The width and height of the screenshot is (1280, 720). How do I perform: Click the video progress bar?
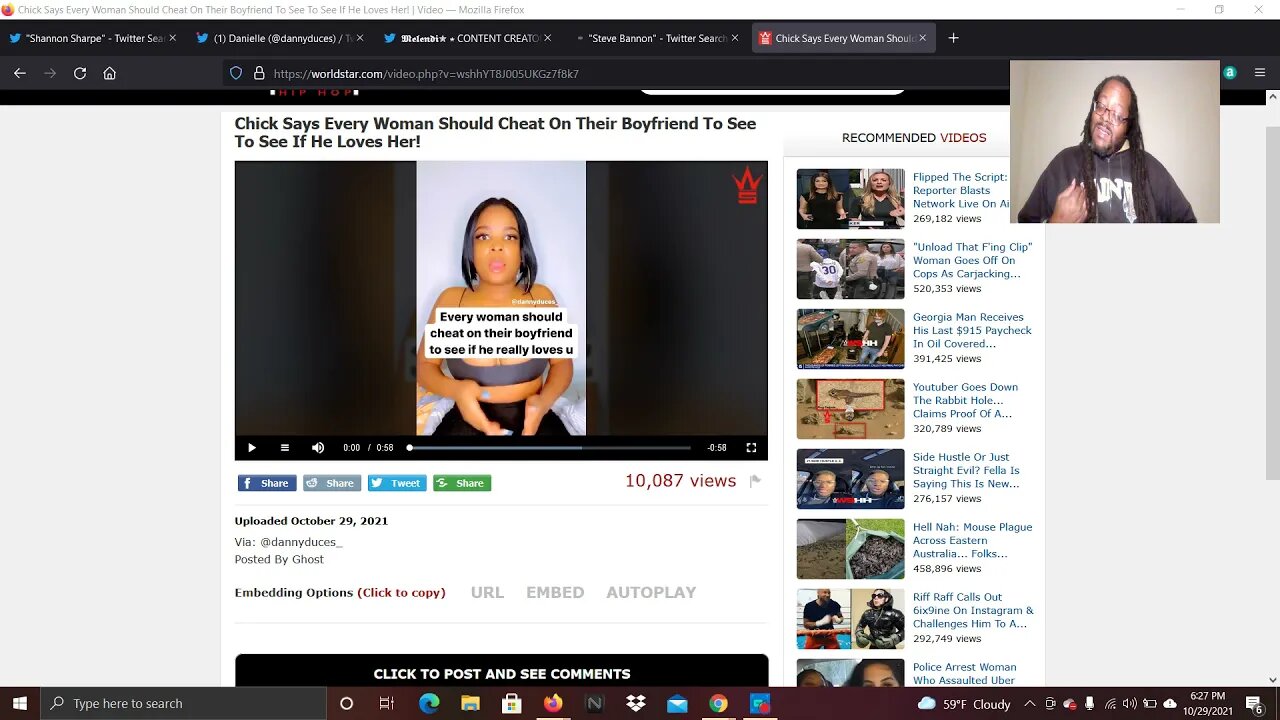[x=550, y=448]
